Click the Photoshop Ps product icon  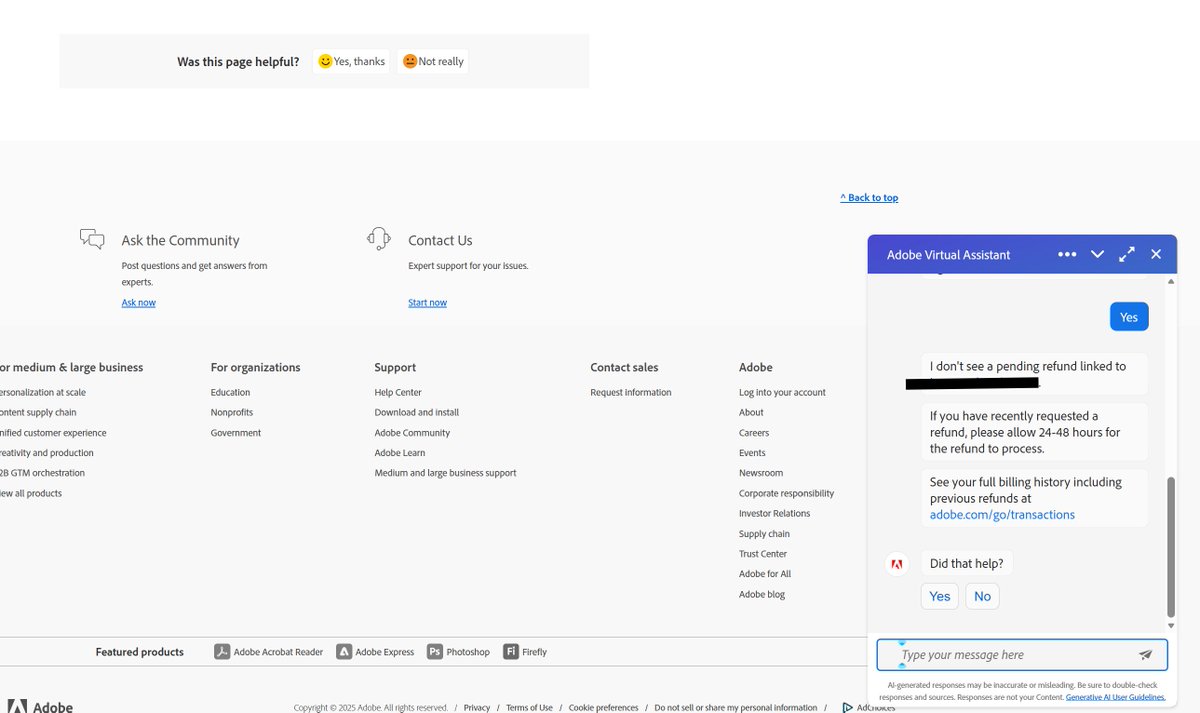[x=435, y=652]
